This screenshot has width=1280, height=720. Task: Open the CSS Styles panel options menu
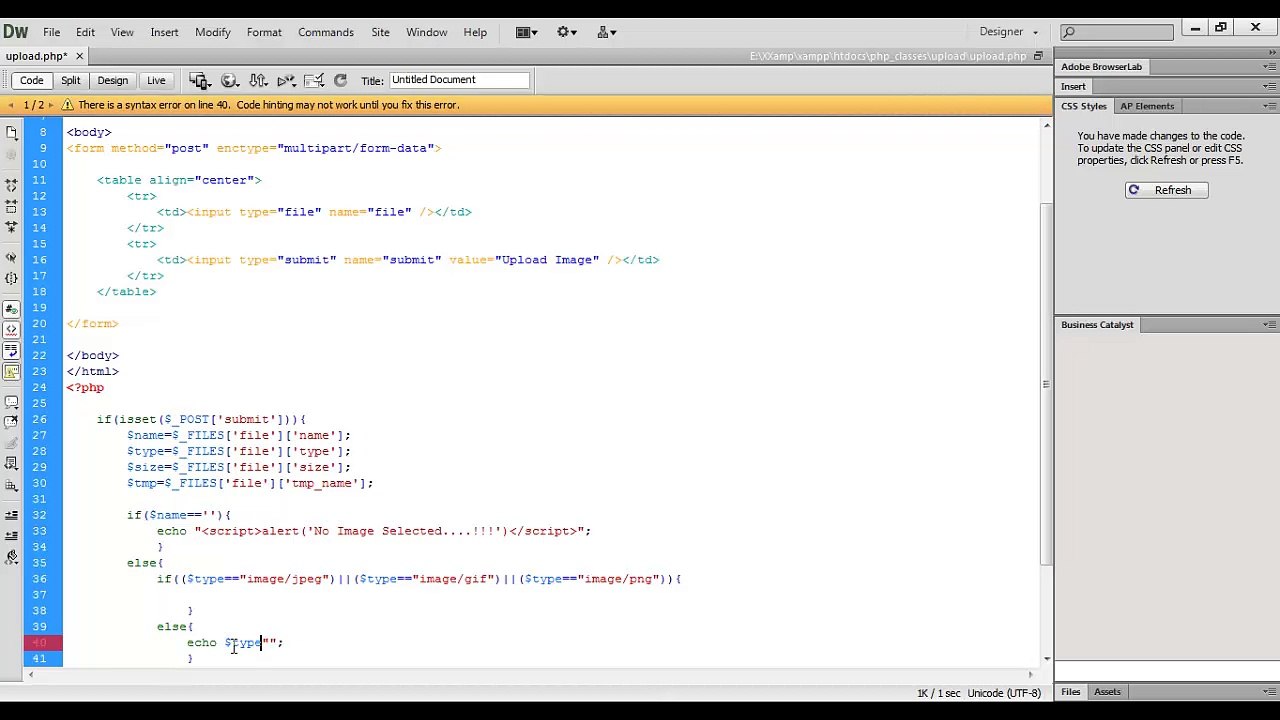coord(1269,106)
